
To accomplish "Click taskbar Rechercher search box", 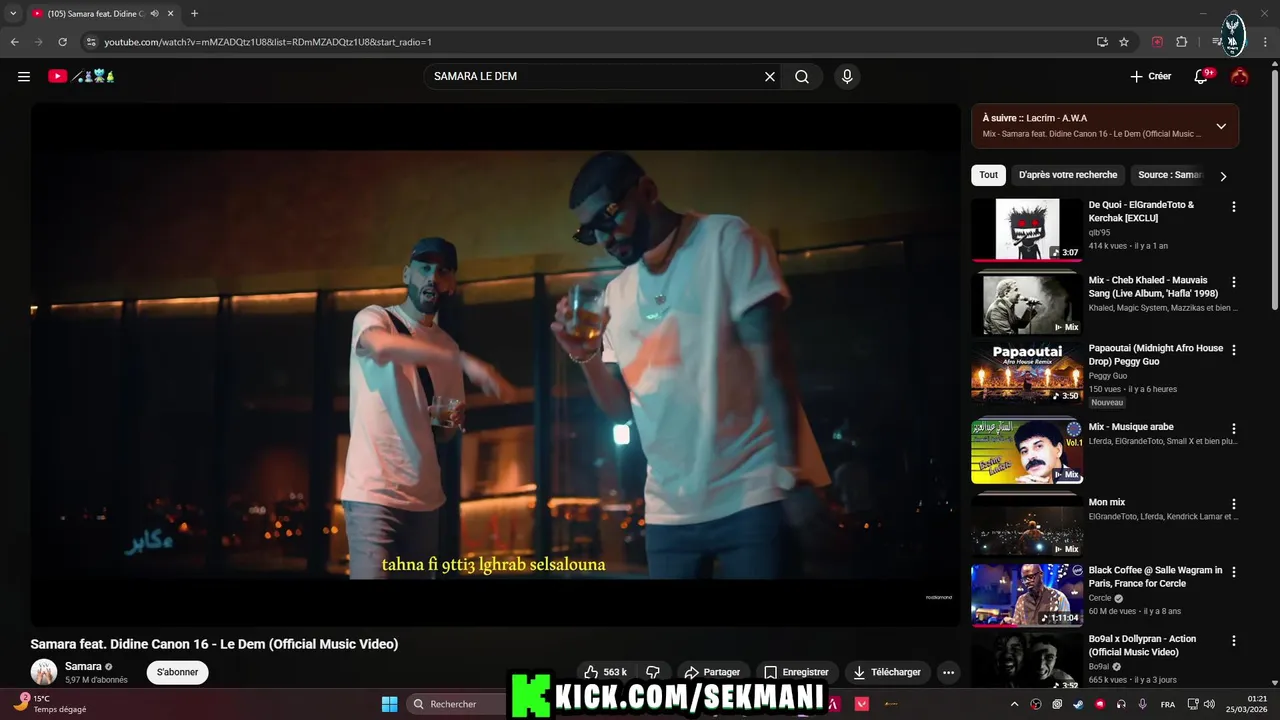I will coord(457,704).
